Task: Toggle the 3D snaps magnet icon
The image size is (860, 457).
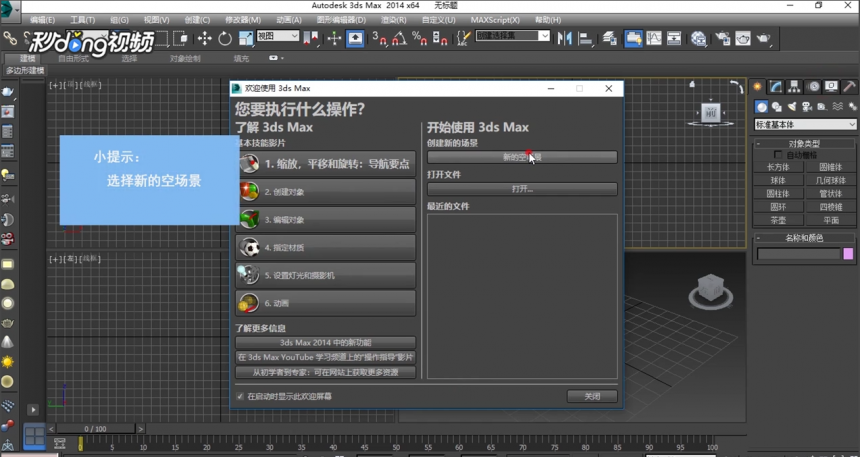Action: (379, 38)
